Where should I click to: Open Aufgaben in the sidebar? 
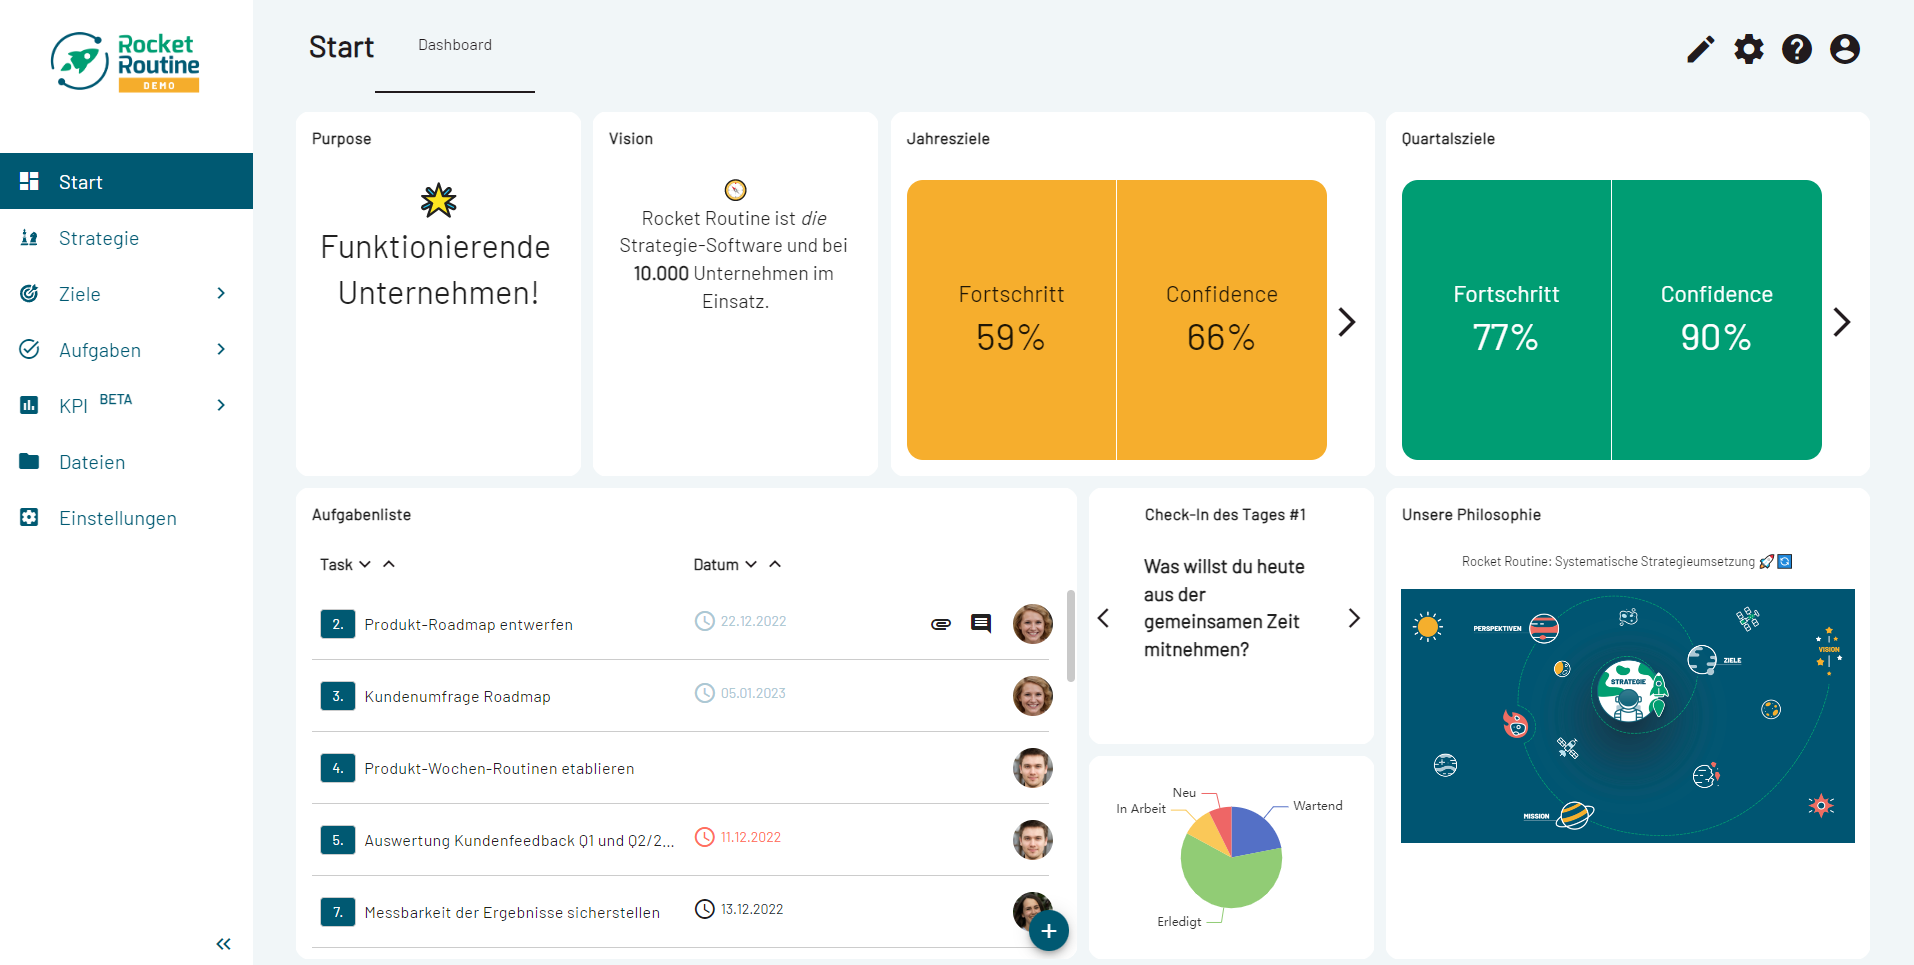(126, 350)
